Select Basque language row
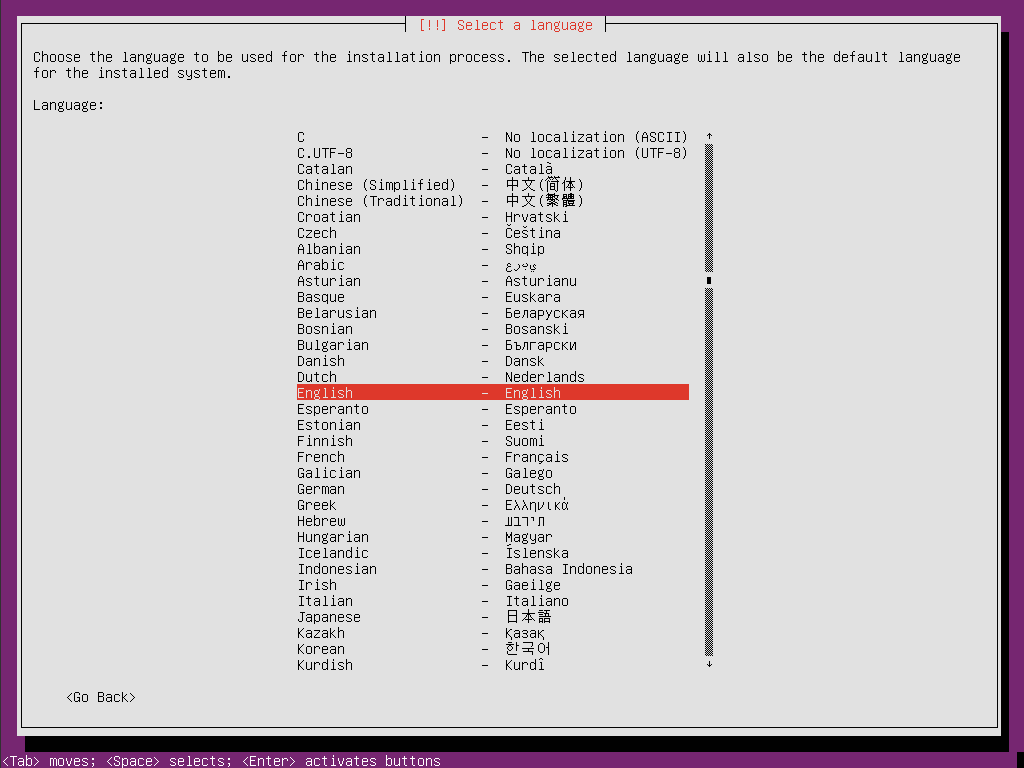The image size is (1024, 768). click(x=492, y=297)
